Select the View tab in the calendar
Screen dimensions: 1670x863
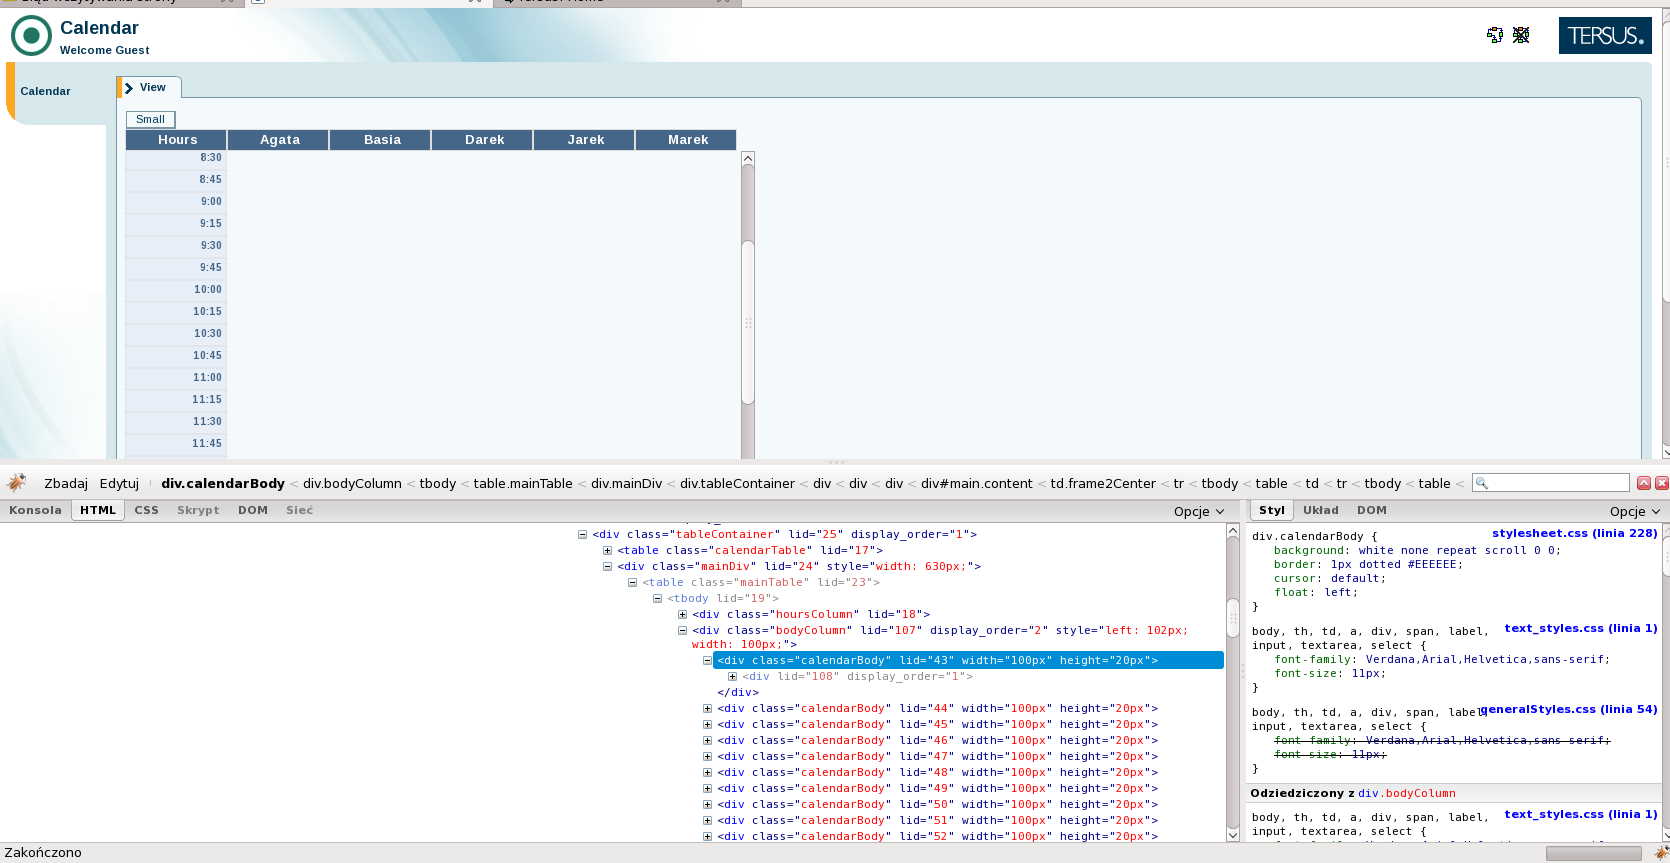(x=149, y=88)
